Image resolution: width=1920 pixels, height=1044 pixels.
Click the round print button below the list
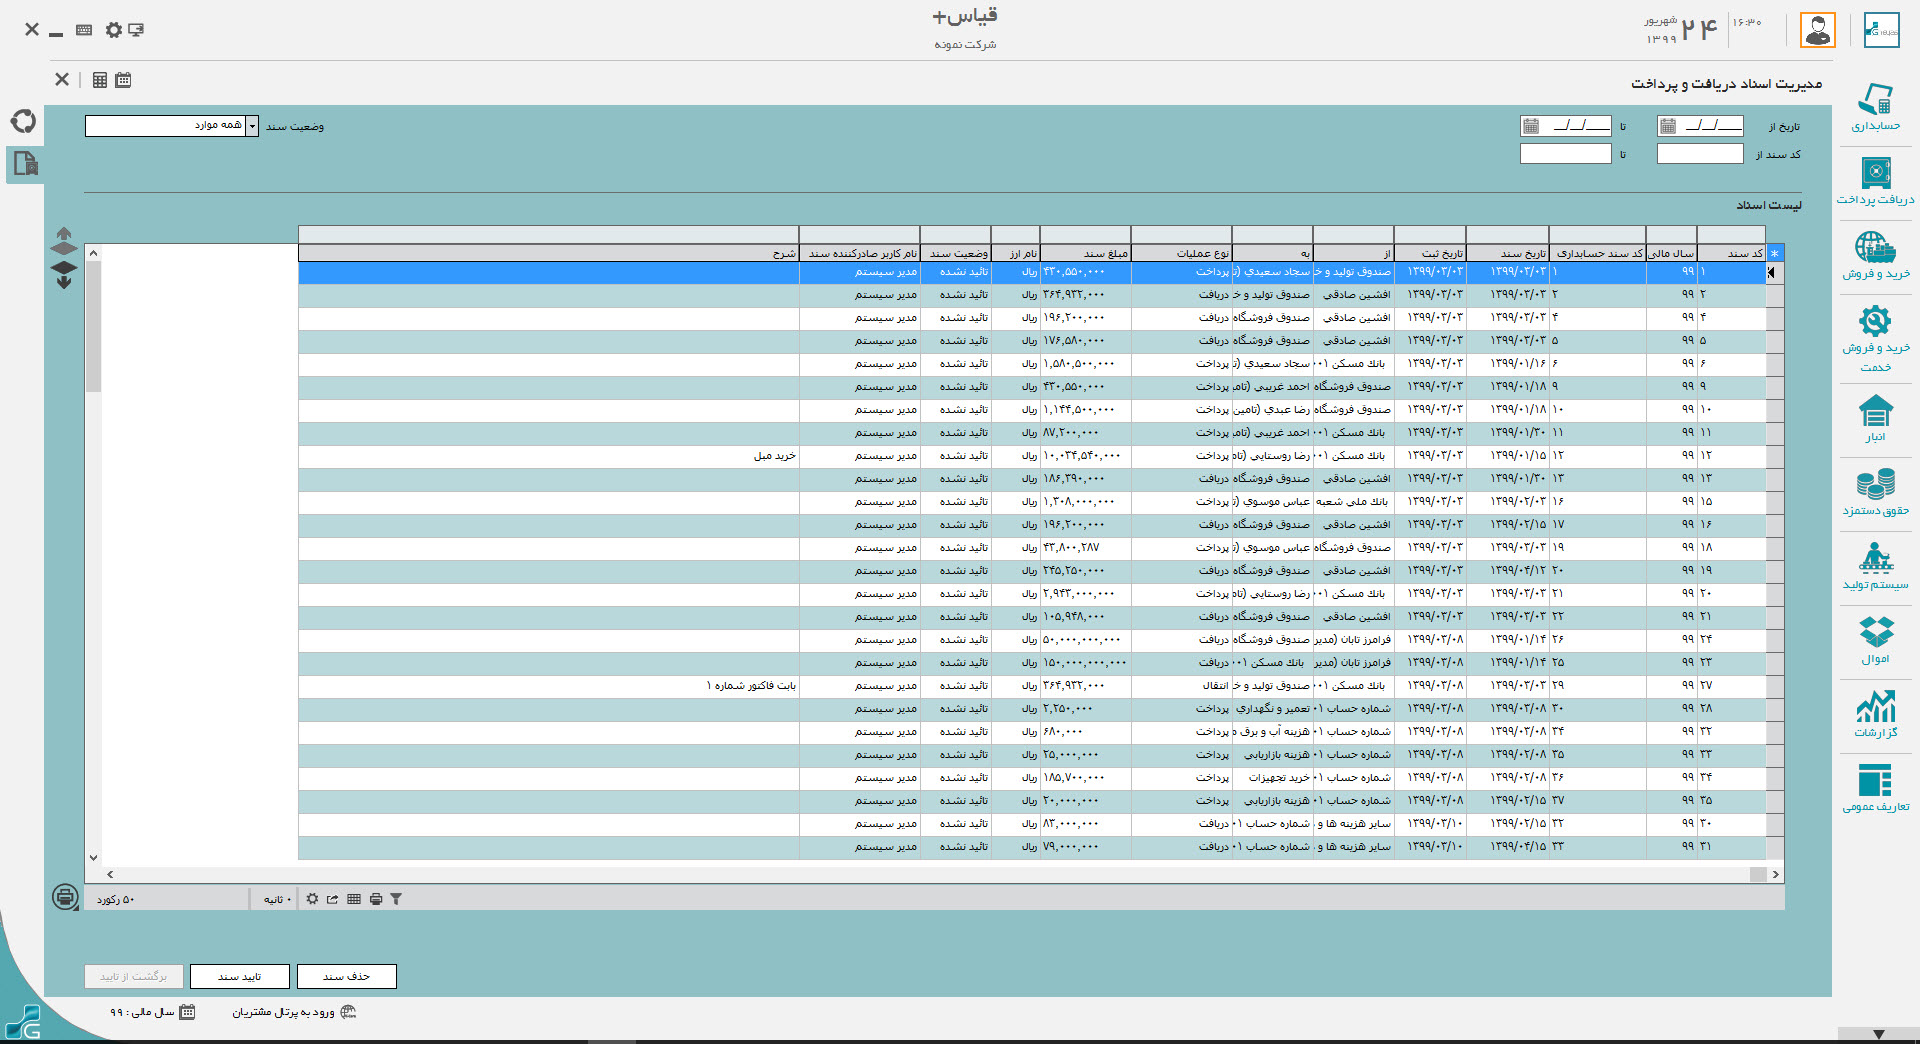coord(66,897)
